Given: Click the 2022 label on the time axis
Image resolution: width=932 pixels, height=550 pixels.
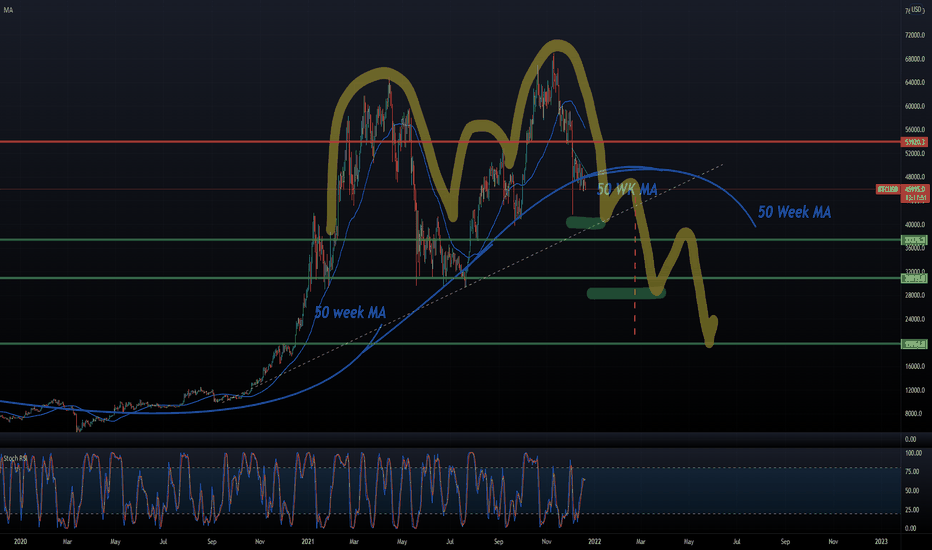Looking at the screenshot, I should pyautogui.click(x=594, y=542).
